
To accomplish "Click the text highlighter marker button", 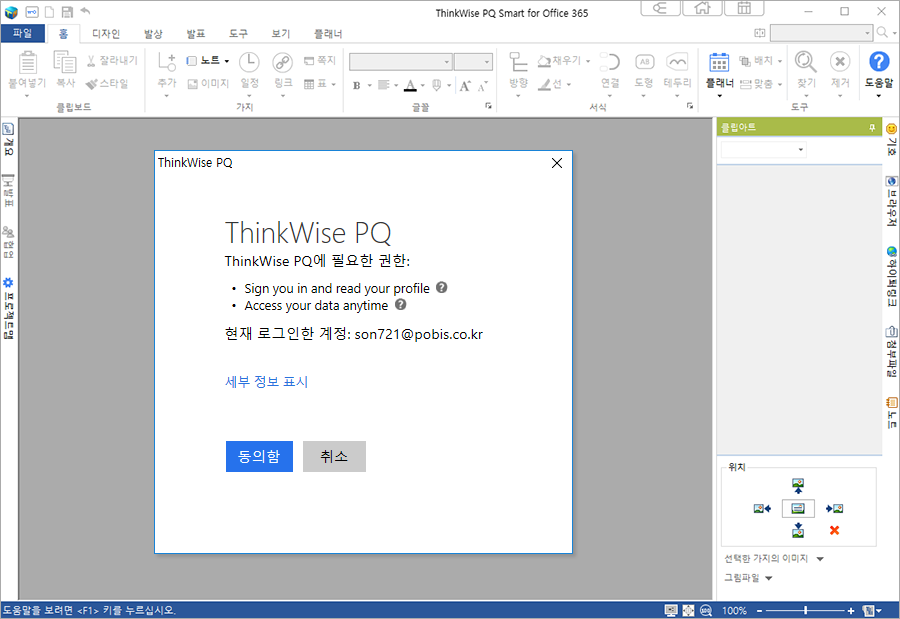I will tap(437, 86).
